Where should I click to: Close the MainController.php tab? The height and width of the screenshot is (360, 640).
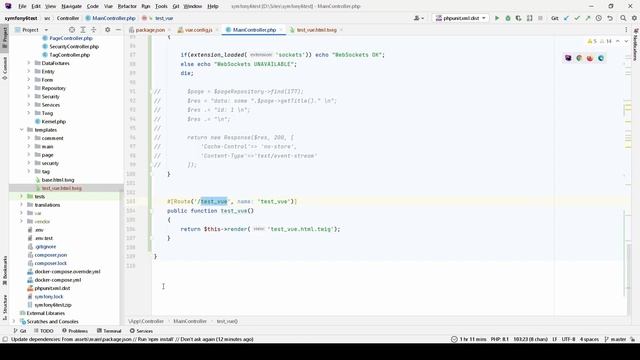282,30
